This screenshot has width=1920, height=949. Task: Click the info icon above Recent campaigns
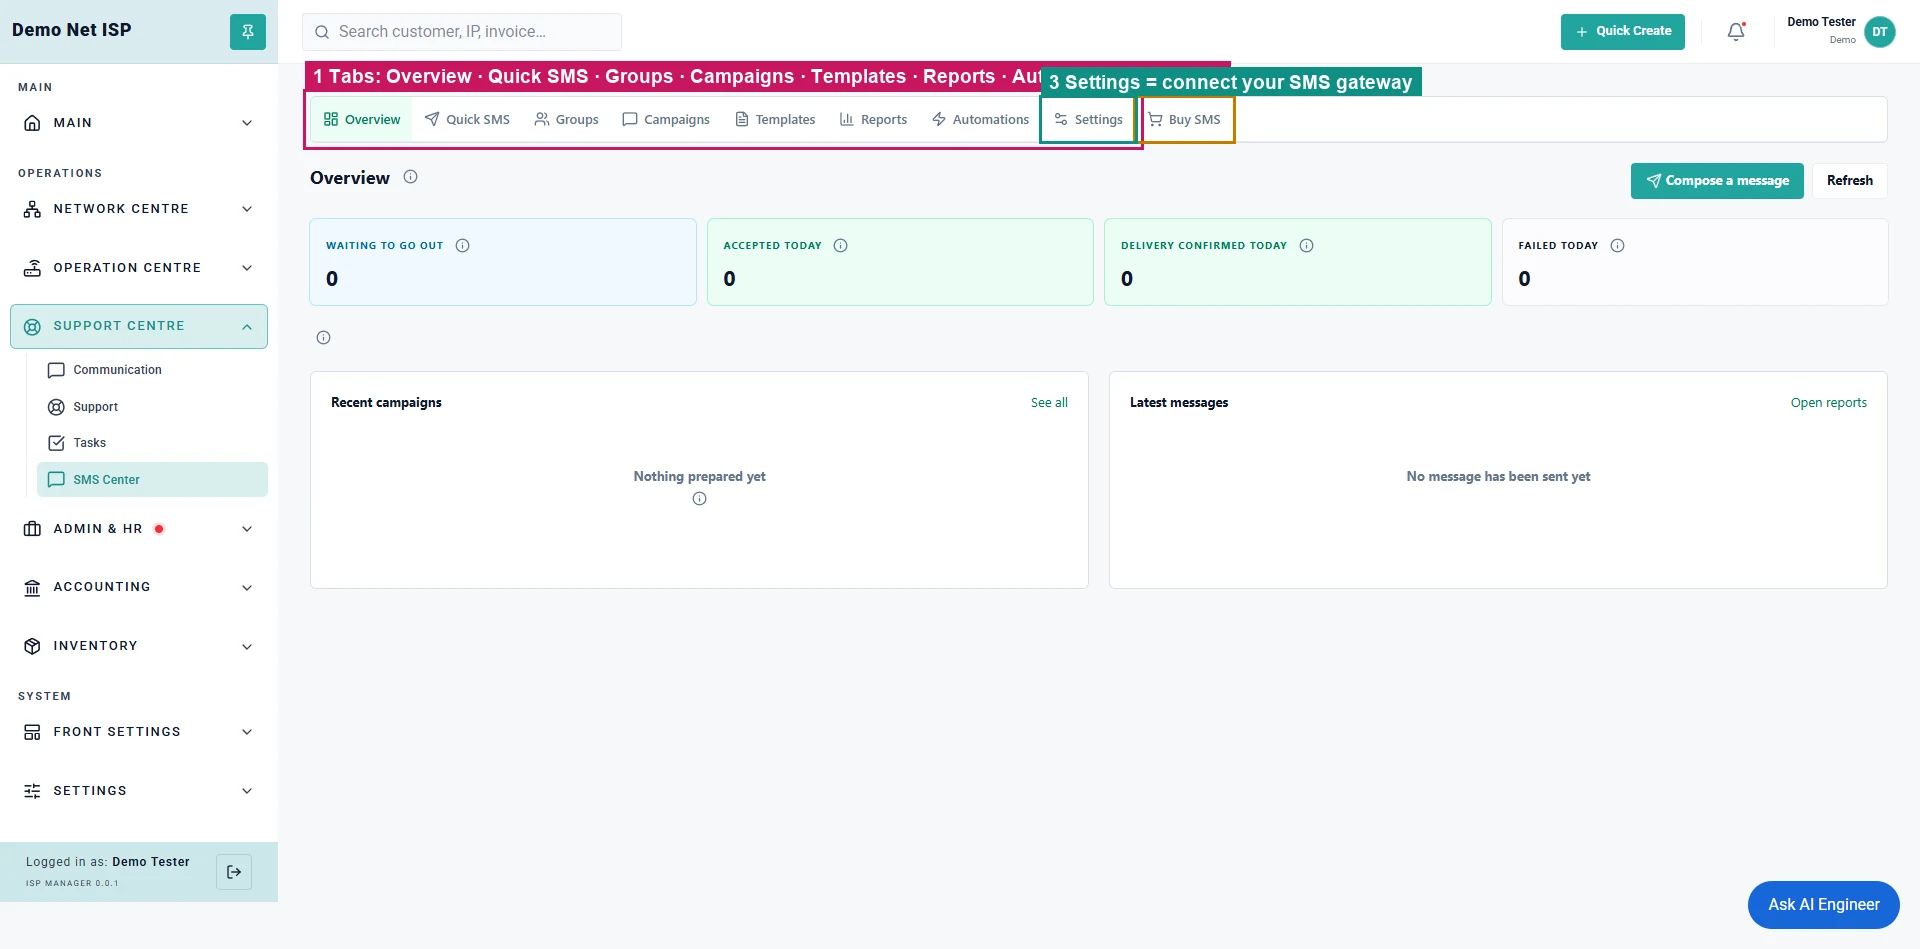tap(323, 338)
